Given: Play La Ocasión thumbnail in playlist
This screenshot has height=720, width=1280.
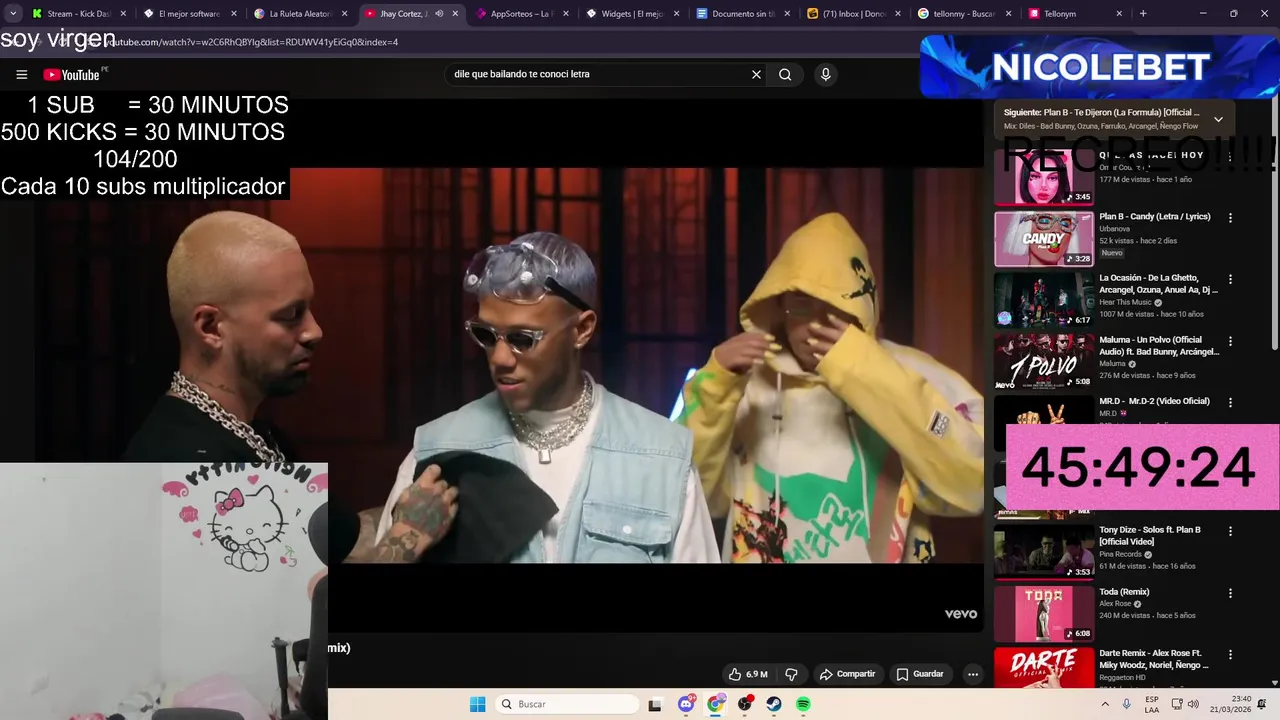Looking at the screenshot, I should tap(1044, 300).
